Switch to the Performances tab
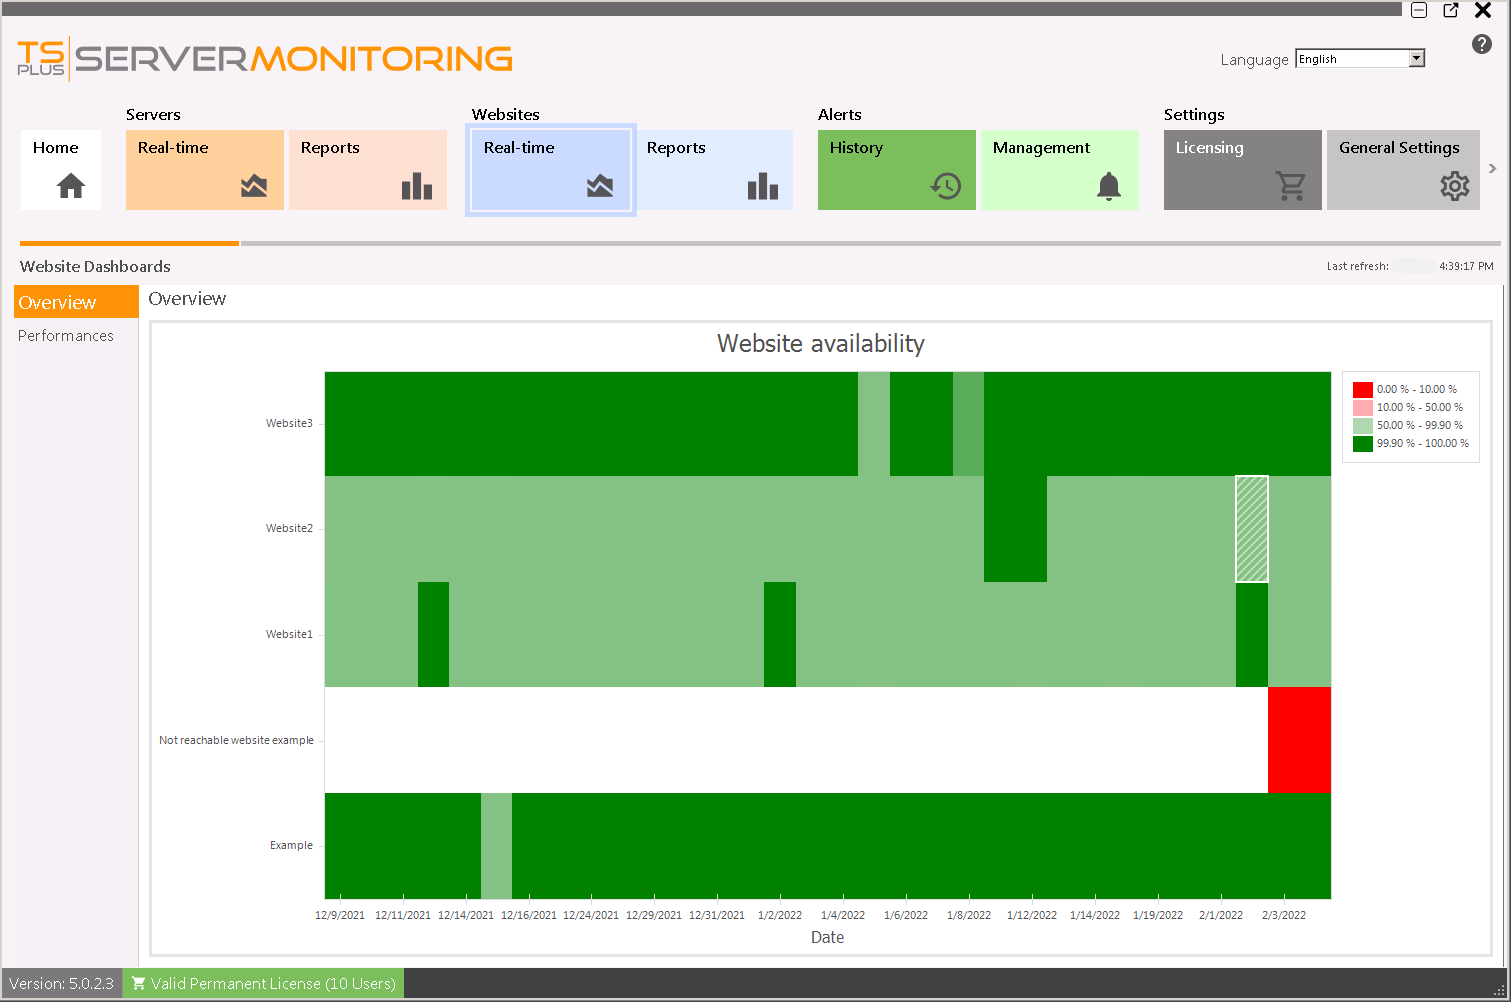This screenshot has height=1002, width=1511. 65,335
